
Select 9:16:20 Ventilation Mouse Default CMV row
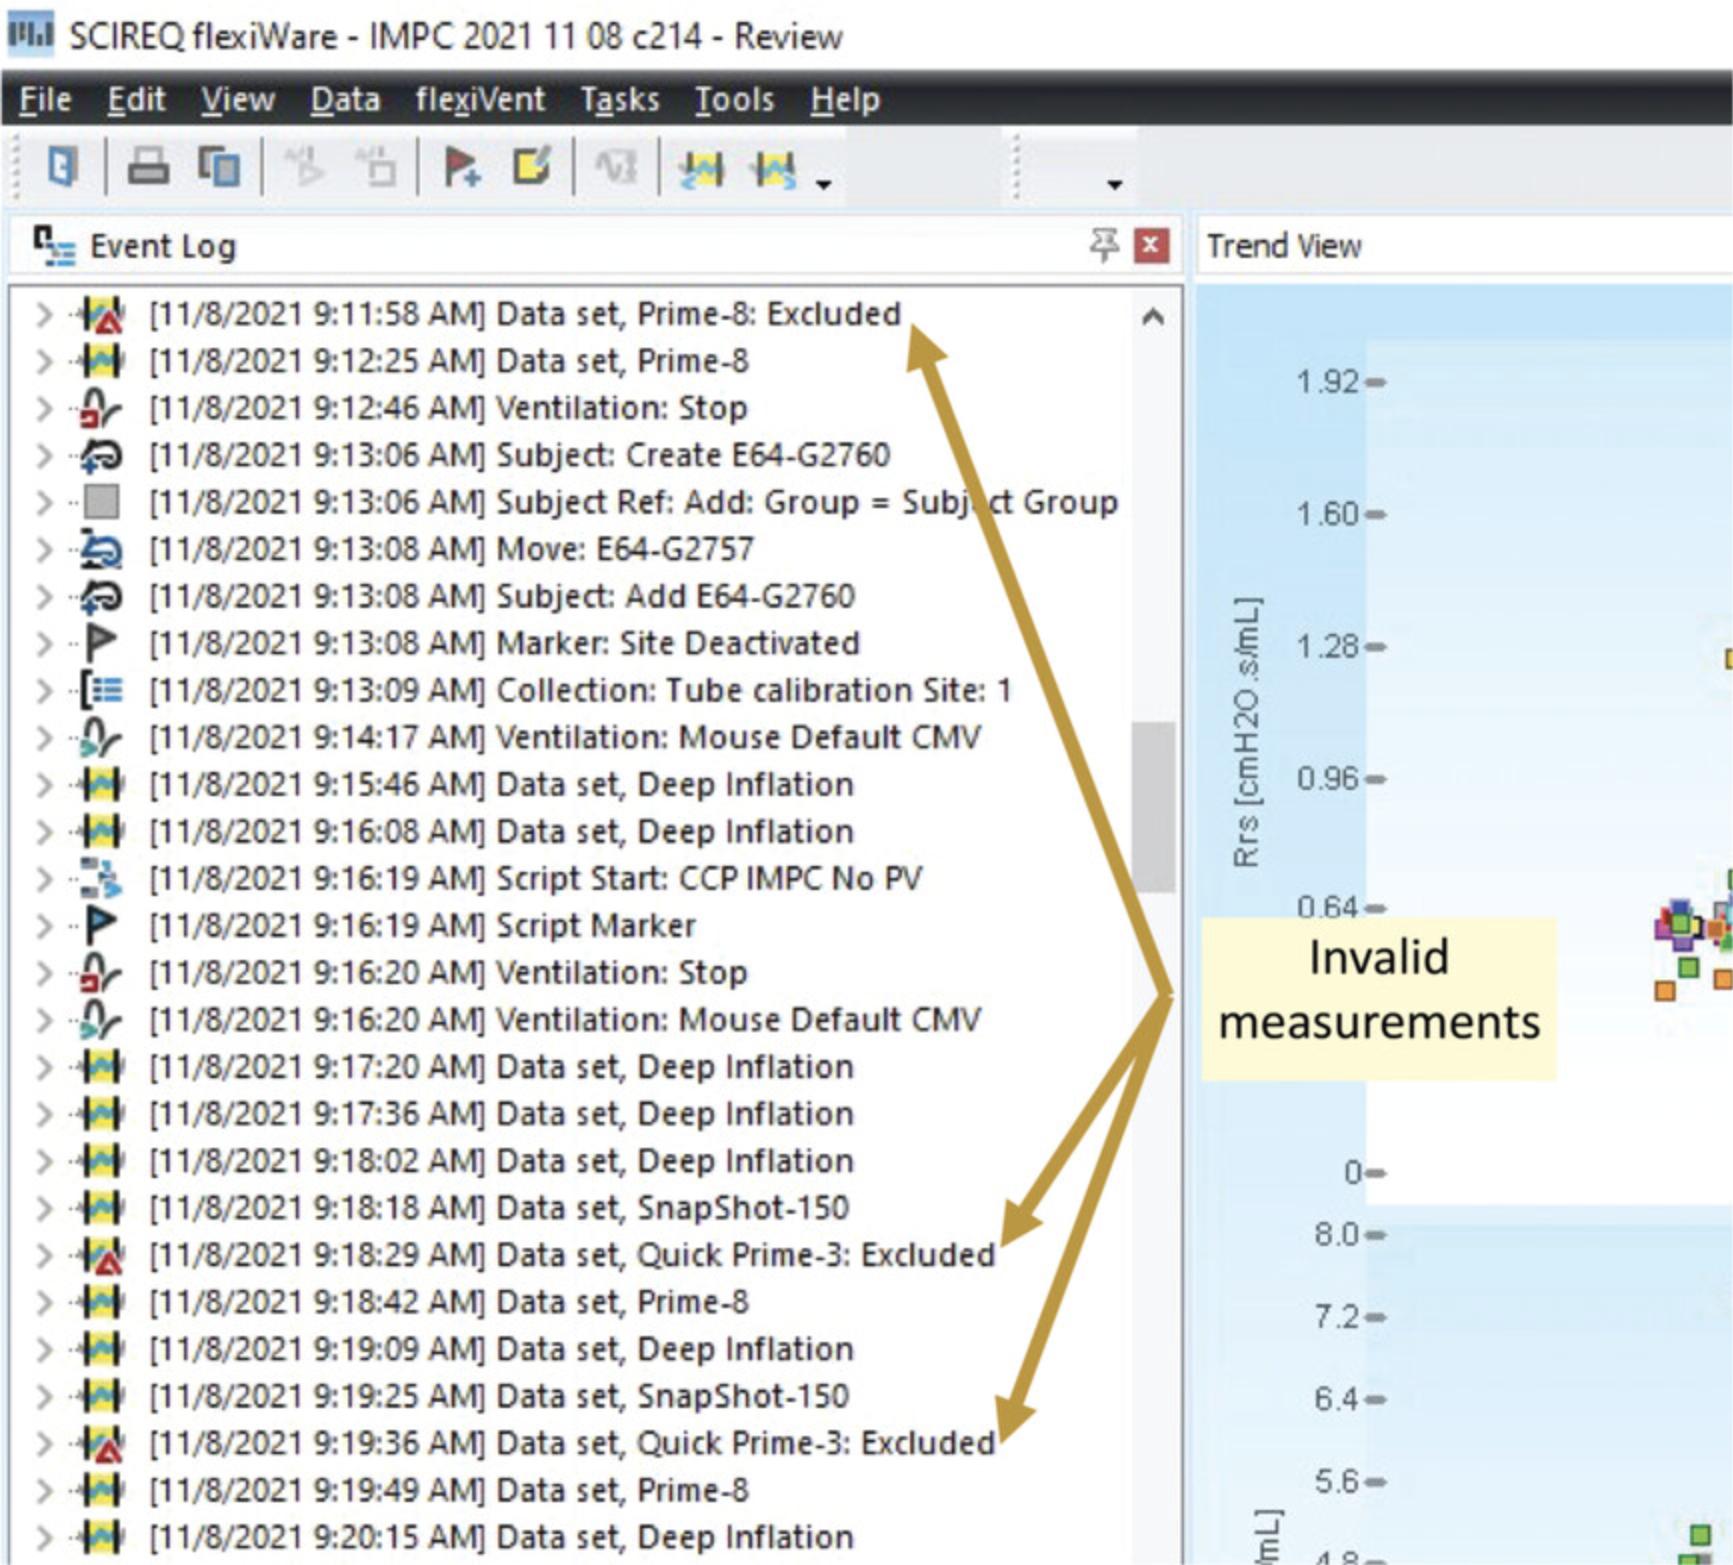[x=565, y=1019]
